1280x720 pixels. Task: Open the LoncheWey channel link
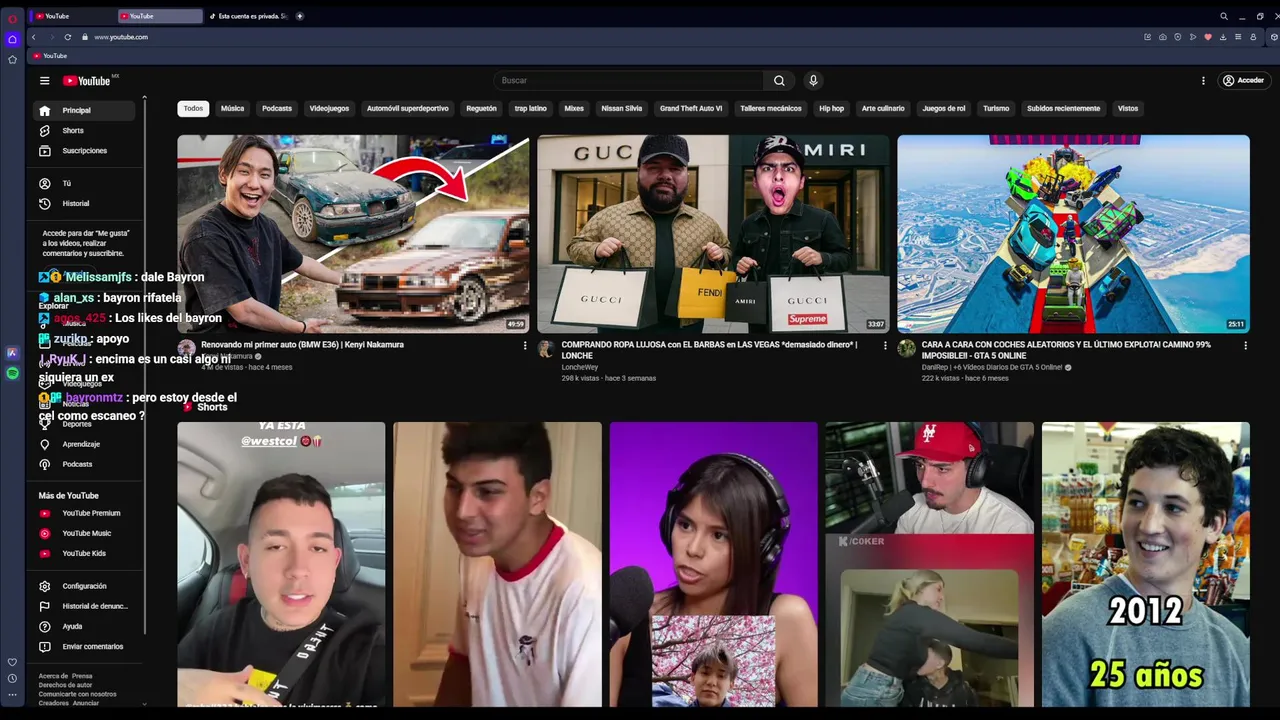(x=580, y=367)
